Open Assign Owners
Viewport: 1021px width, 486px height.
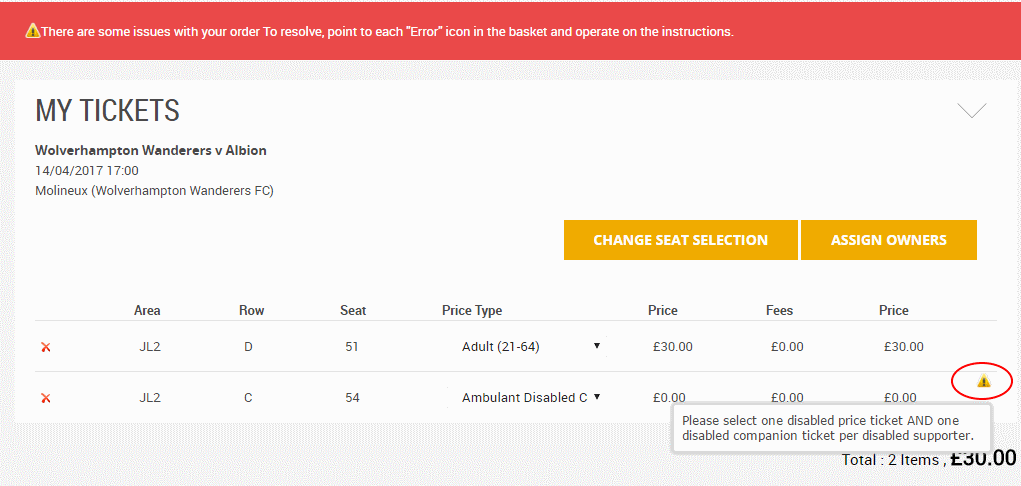[889, 240]
